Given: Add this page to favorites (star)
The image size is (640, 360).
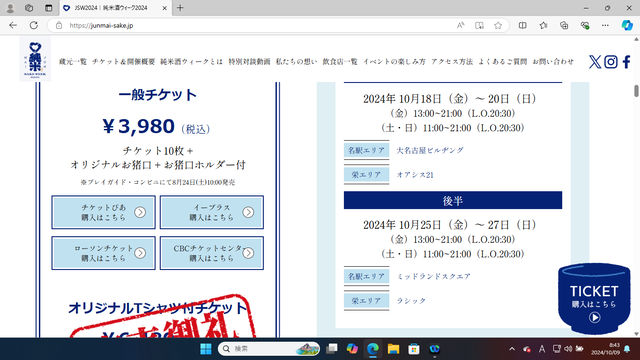Looking at the screenshot, I should [x=498, y=25].
